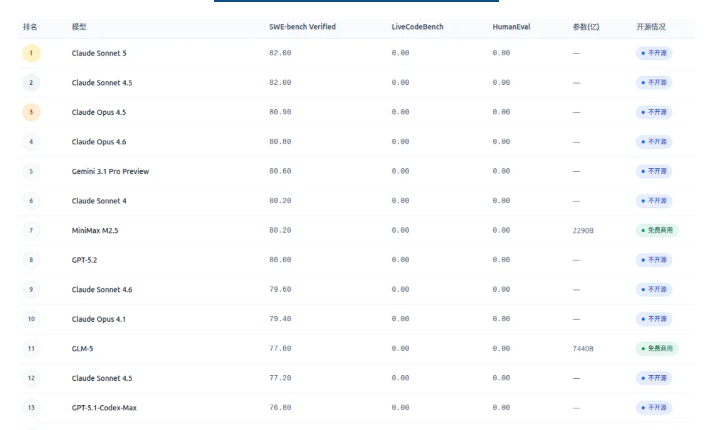727x430 pixels.
Task: Click the 不开源 badge in the Claude Sonnet 5 row
Action: pos(653,53)
